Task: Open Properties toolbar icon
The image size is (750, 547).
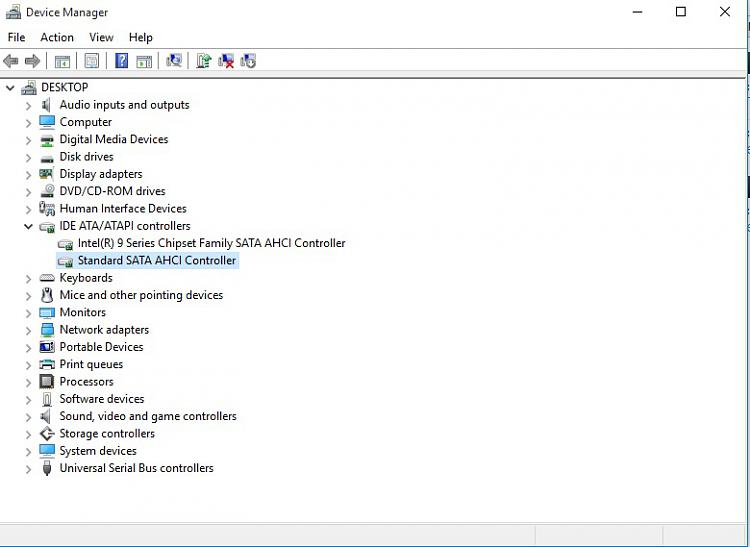Action: (91, 61)
